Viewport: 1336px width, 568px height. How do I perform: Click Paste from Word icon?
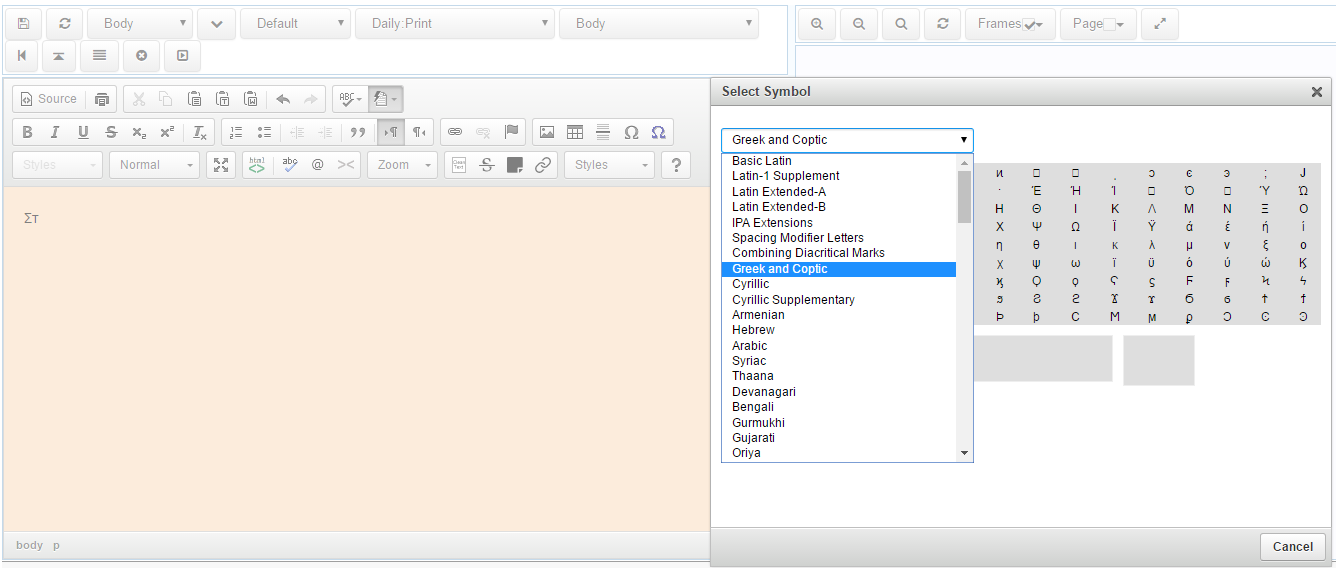[251, 99]
